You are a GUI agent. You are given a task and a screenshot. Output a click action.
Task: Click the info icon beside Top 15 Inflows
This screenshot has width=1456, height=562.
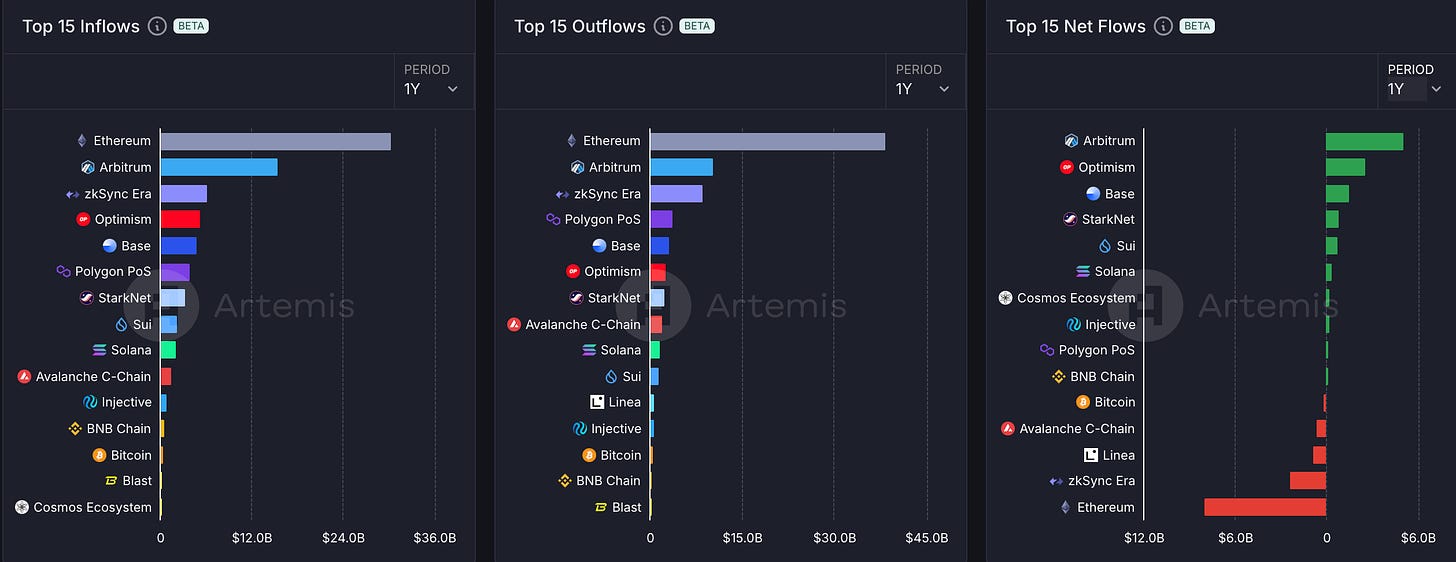click(x=157, y=27)
